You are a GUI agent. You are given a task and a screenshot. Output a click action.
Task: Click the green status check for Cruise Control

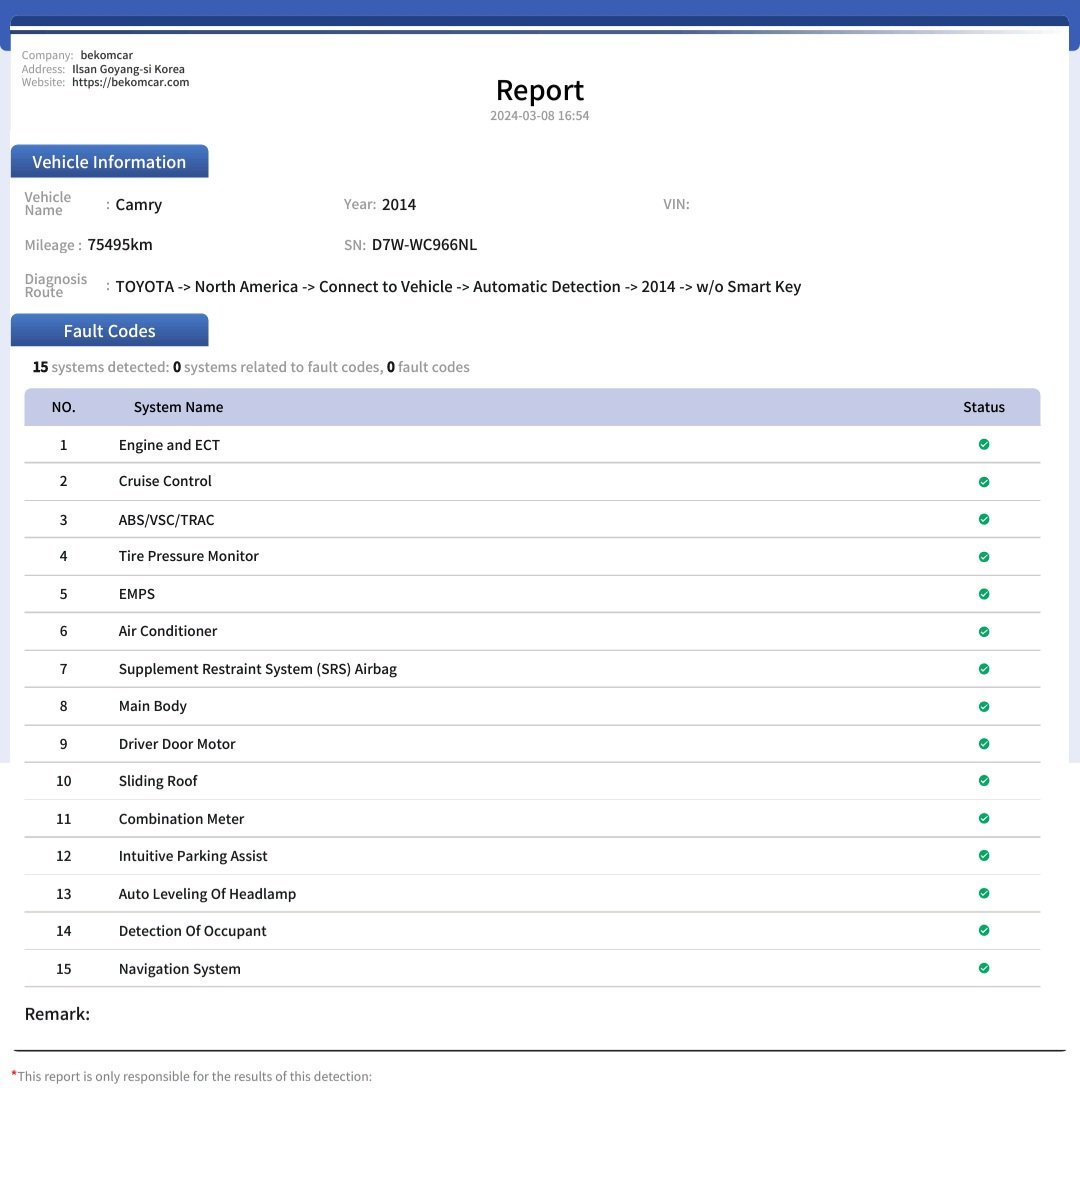click(x=984, y=482)
